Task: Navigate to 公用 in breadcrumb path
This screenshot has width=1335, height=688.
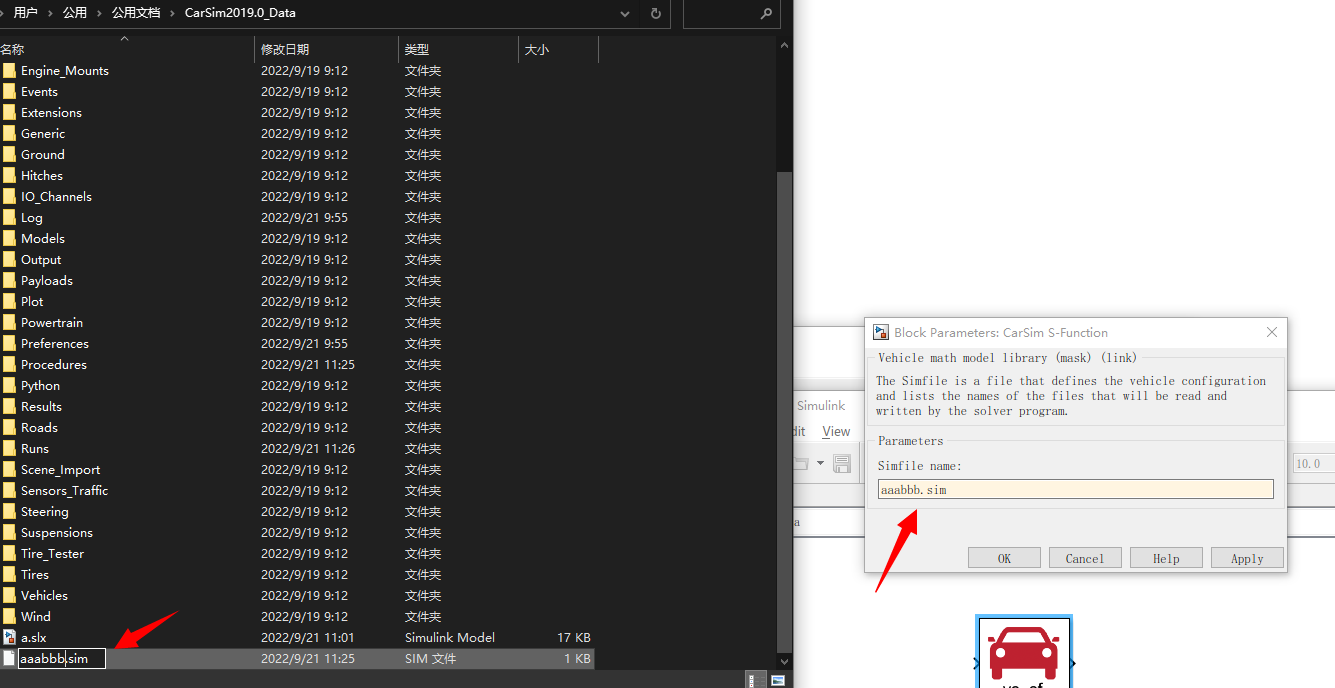Action: pyautogui.click(x=75, y=13)
